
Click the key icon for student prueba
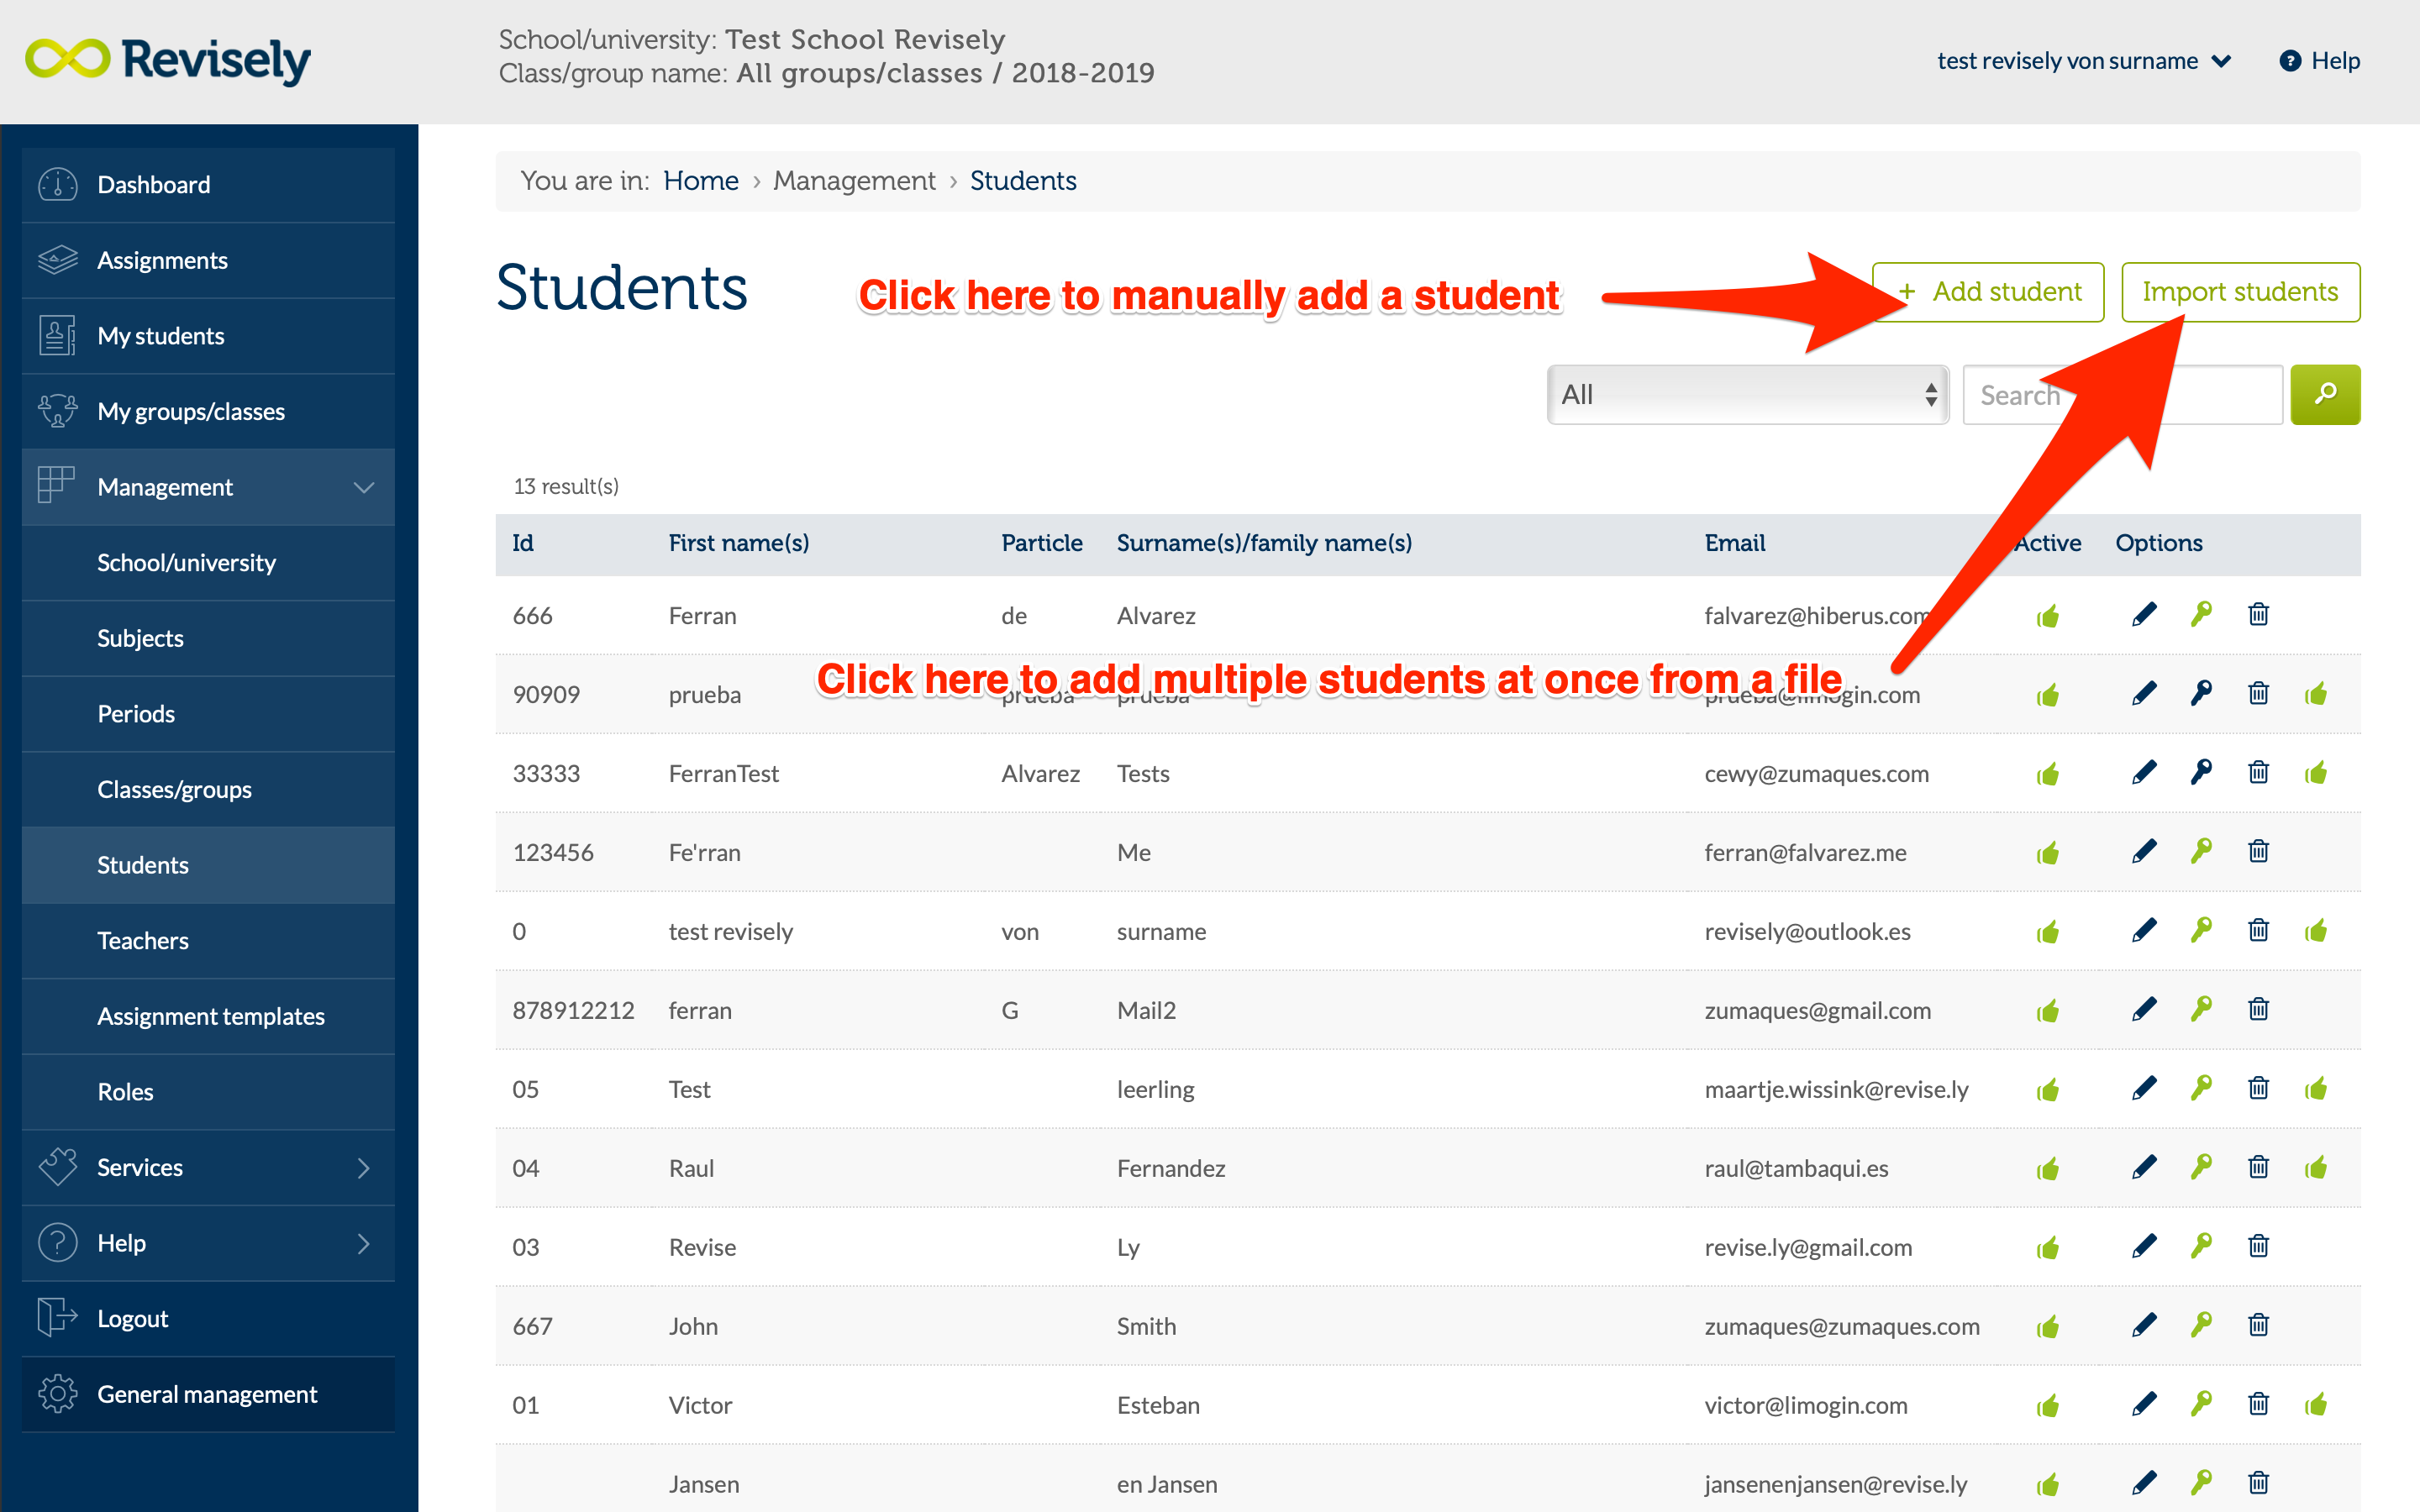(x=2201, y=693)
